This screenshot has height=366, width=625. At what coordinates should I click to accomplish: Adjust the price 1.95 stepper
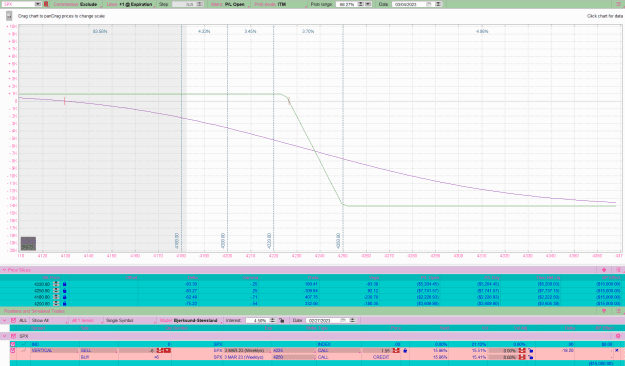396,350
